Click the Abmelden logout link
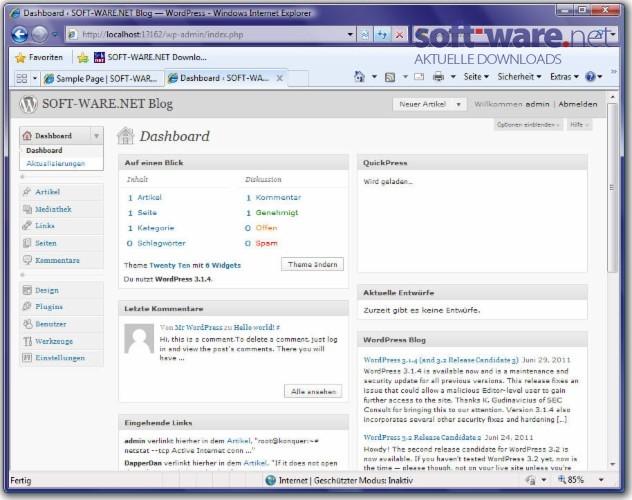632x500 pixels. 578,104
